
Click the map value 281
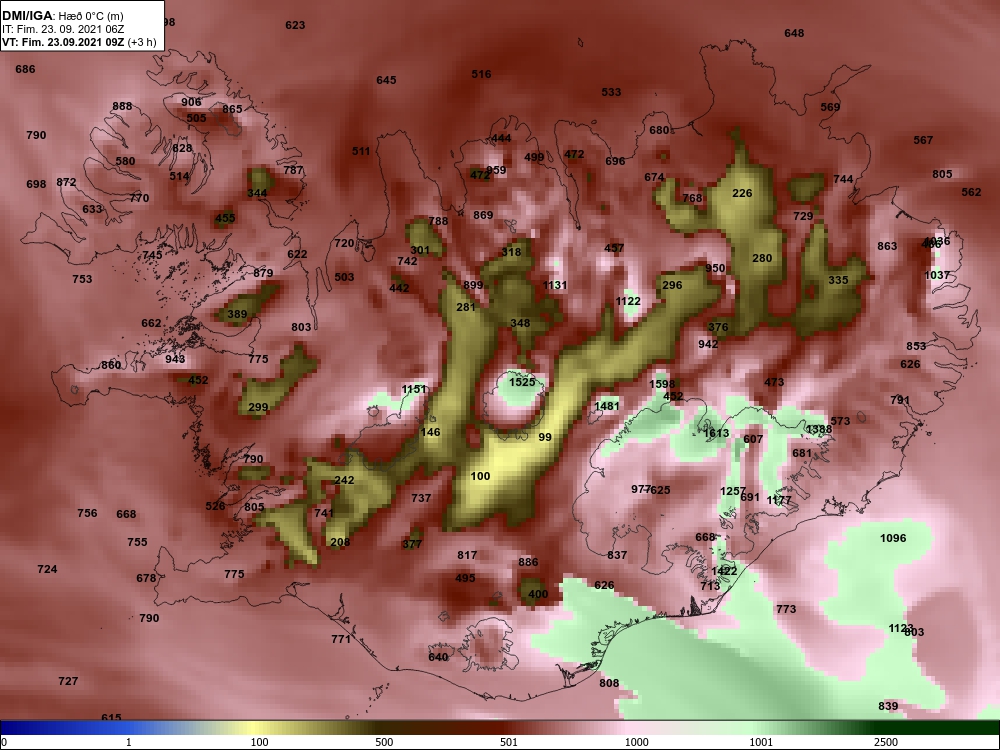466,307
